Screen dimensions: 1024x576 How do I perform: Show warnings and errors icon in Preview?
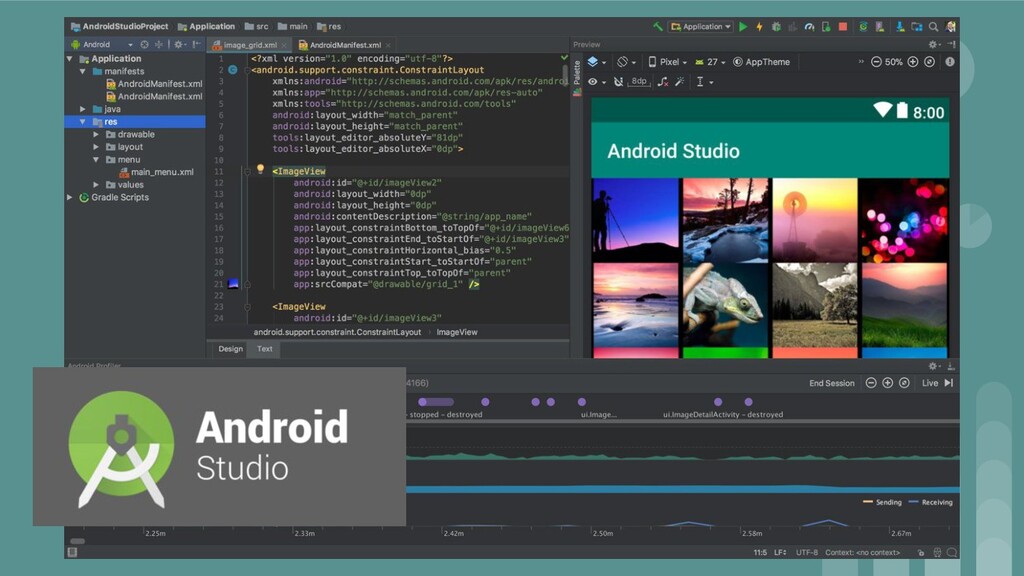pos(950,62)
